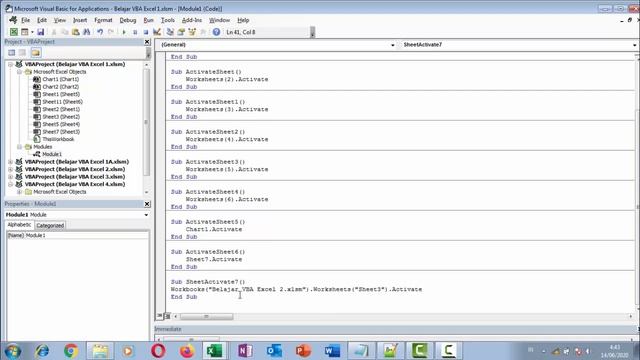Image resolution: width=640 pixels, height=360 pixels.
Task: Click the Cut scissors toolbar icon
Action: [54, 32]
